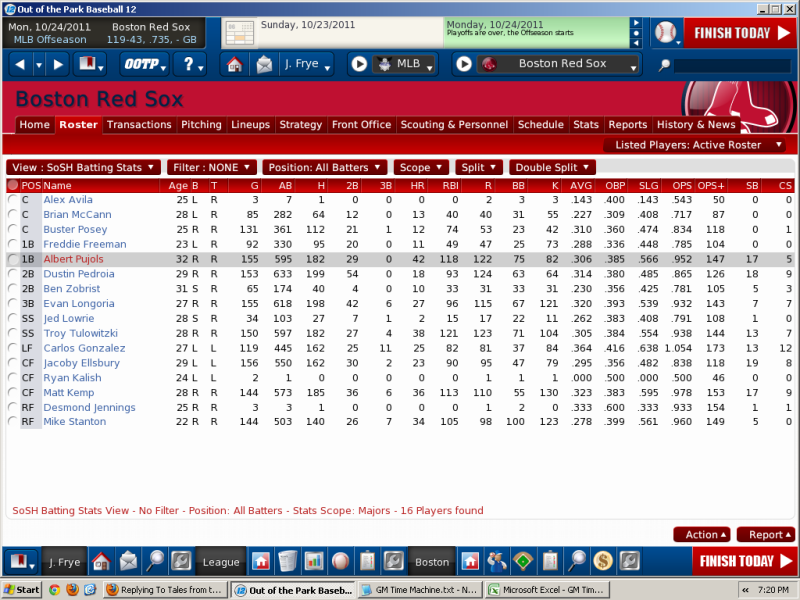The image size is (800, 600).
Task: Select the radio button for Evan Longoria
Action: (12, 304)
